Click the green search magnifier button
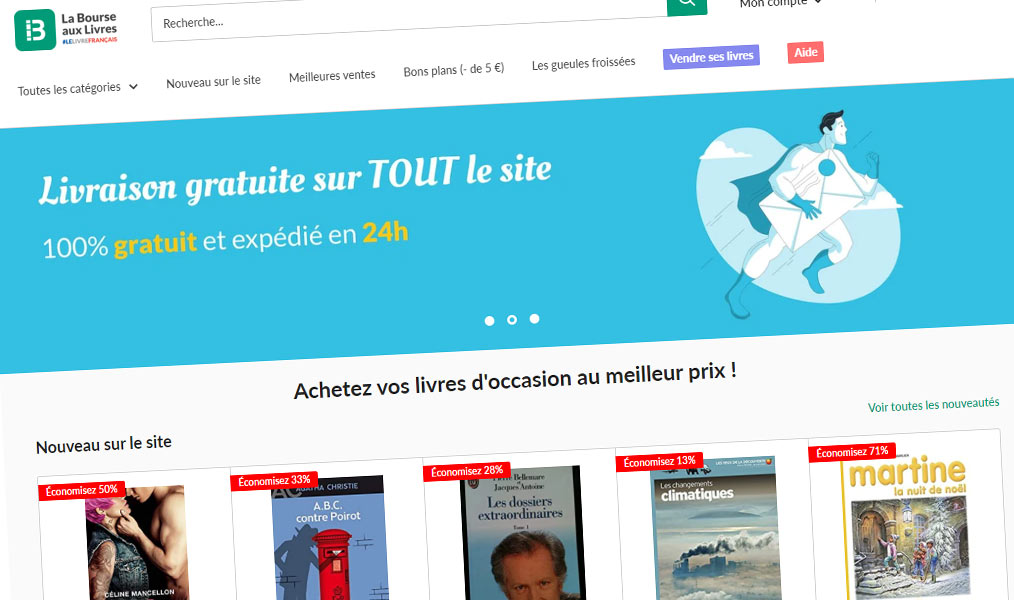 click(x=687, y=5)
